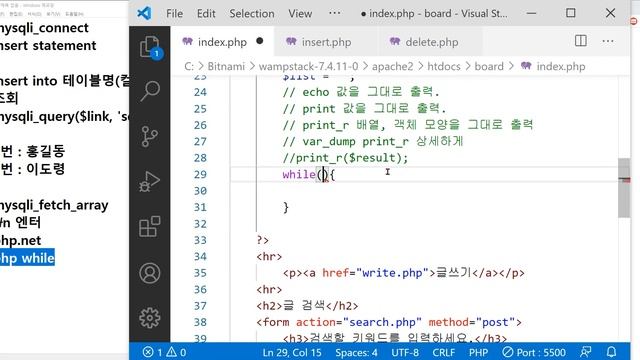Change end of line sequence CRLF
This screenshot has width=640, height=360.
click(x=444, y=352)
